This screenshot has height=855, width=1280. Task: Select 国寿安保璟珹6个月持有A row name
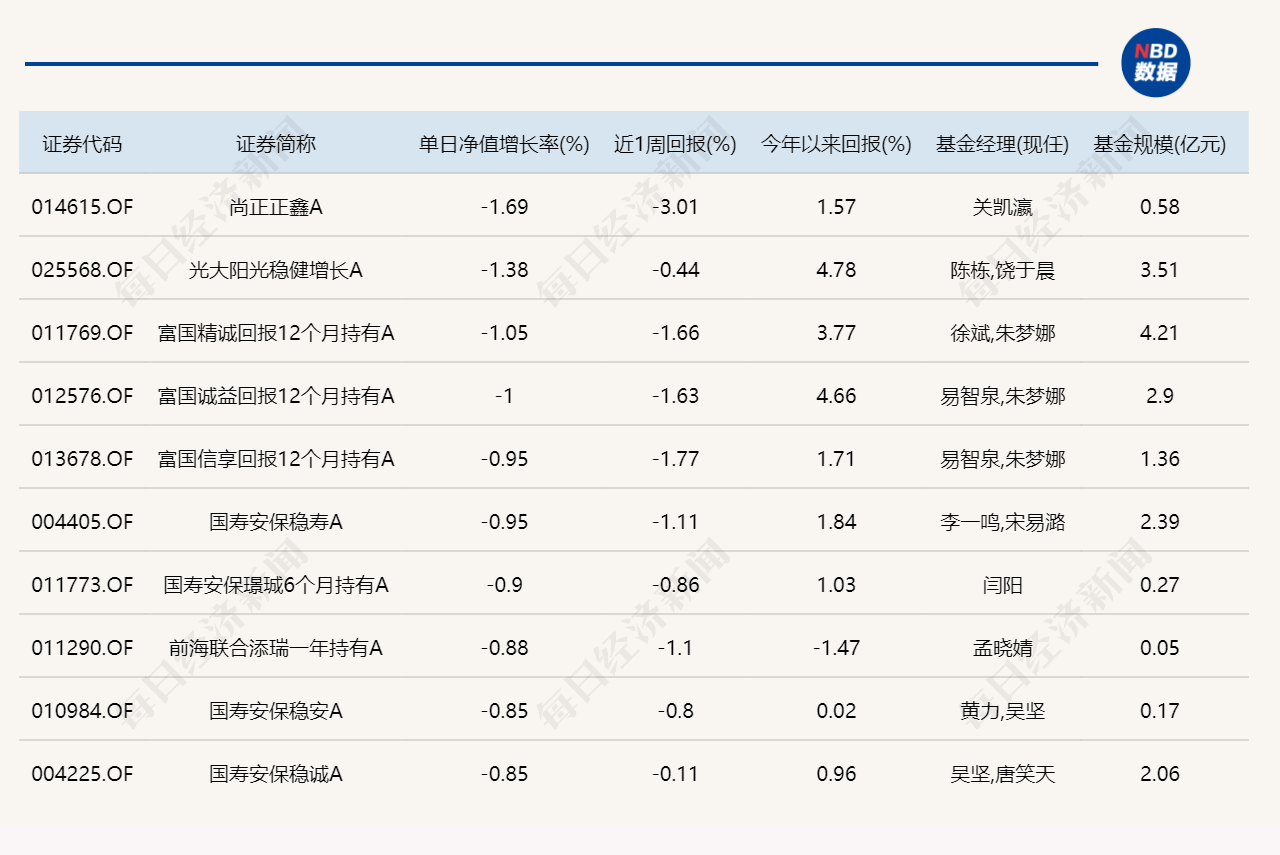pyautogui.click(x=276, y=585)
